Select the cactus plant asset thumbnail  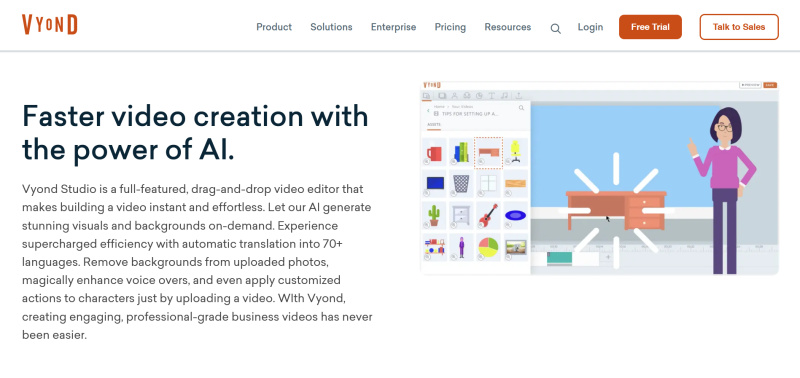[434, 215]
